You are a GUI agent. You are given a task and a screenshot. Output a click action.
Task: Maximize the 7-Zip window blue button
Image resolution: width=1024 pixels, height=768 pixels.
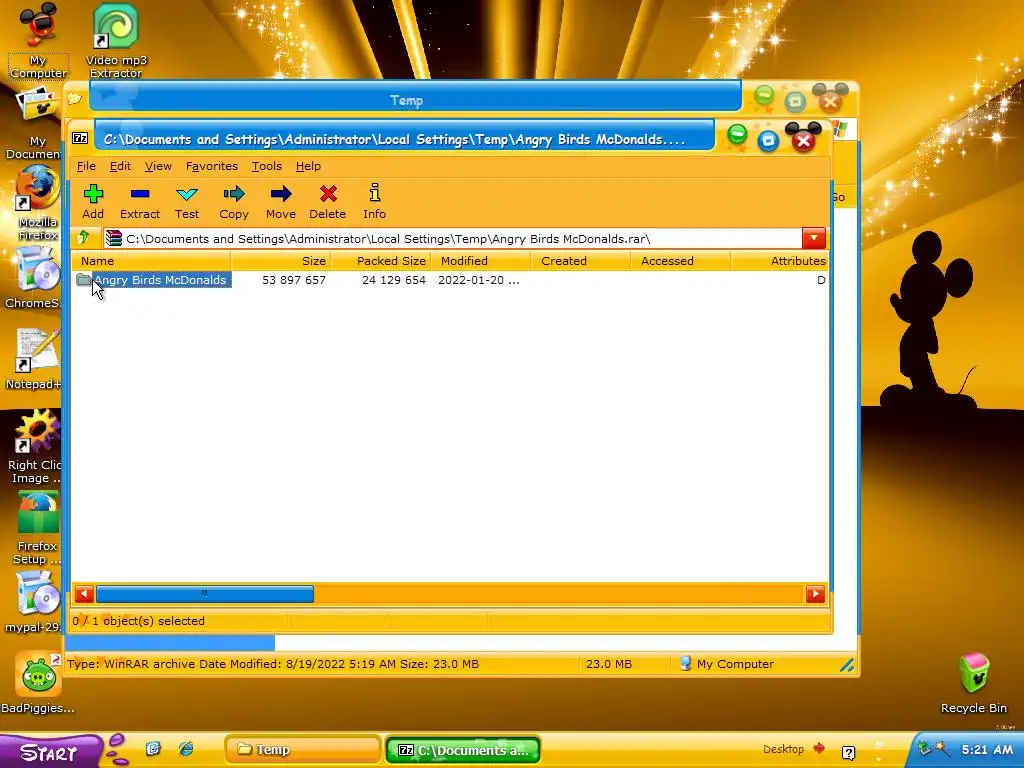pos(769,140)
